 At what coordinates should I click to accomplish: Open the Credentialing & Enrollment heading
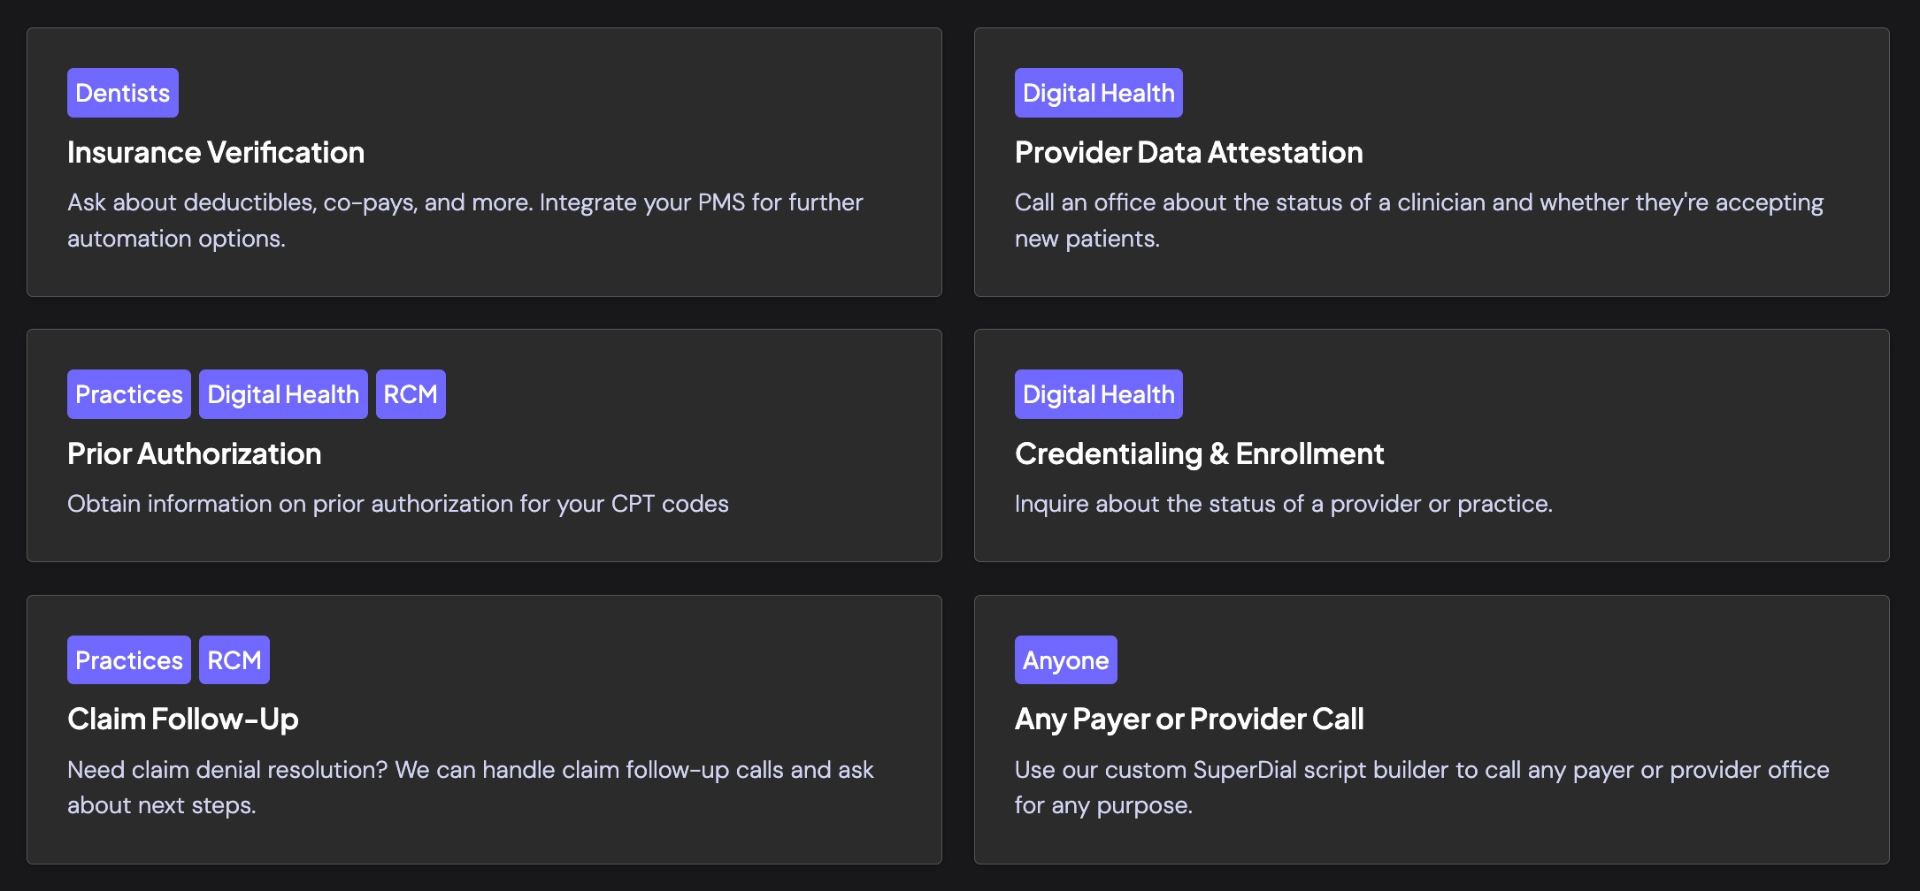tap(1199, 454)
